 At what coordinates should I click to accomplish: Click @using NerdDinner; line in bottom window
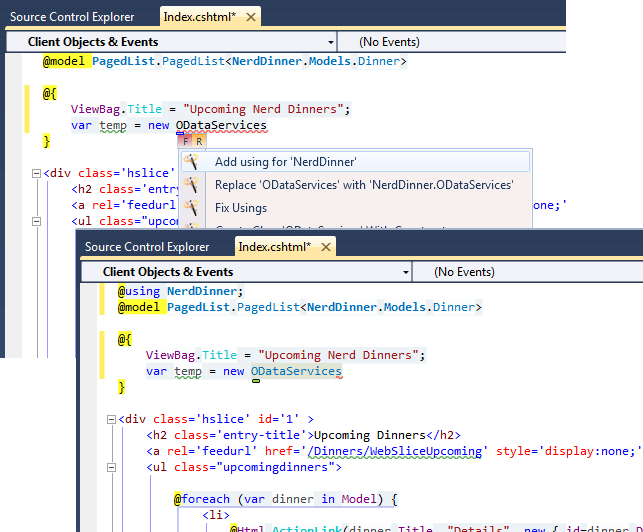click(x=180, y=291)
